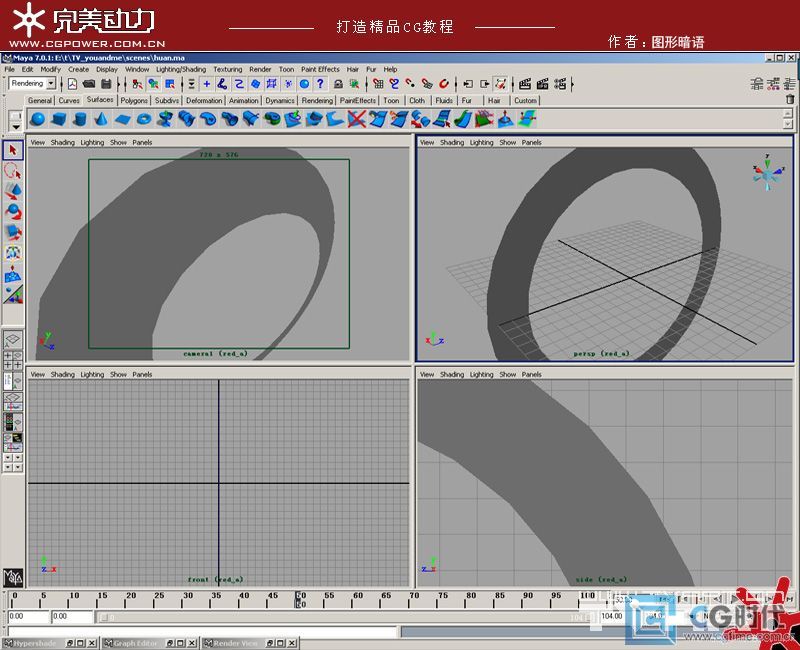Create a NURBS cylinder from shelf
Viewport: 800px width, 650px height.
(80, 119)
